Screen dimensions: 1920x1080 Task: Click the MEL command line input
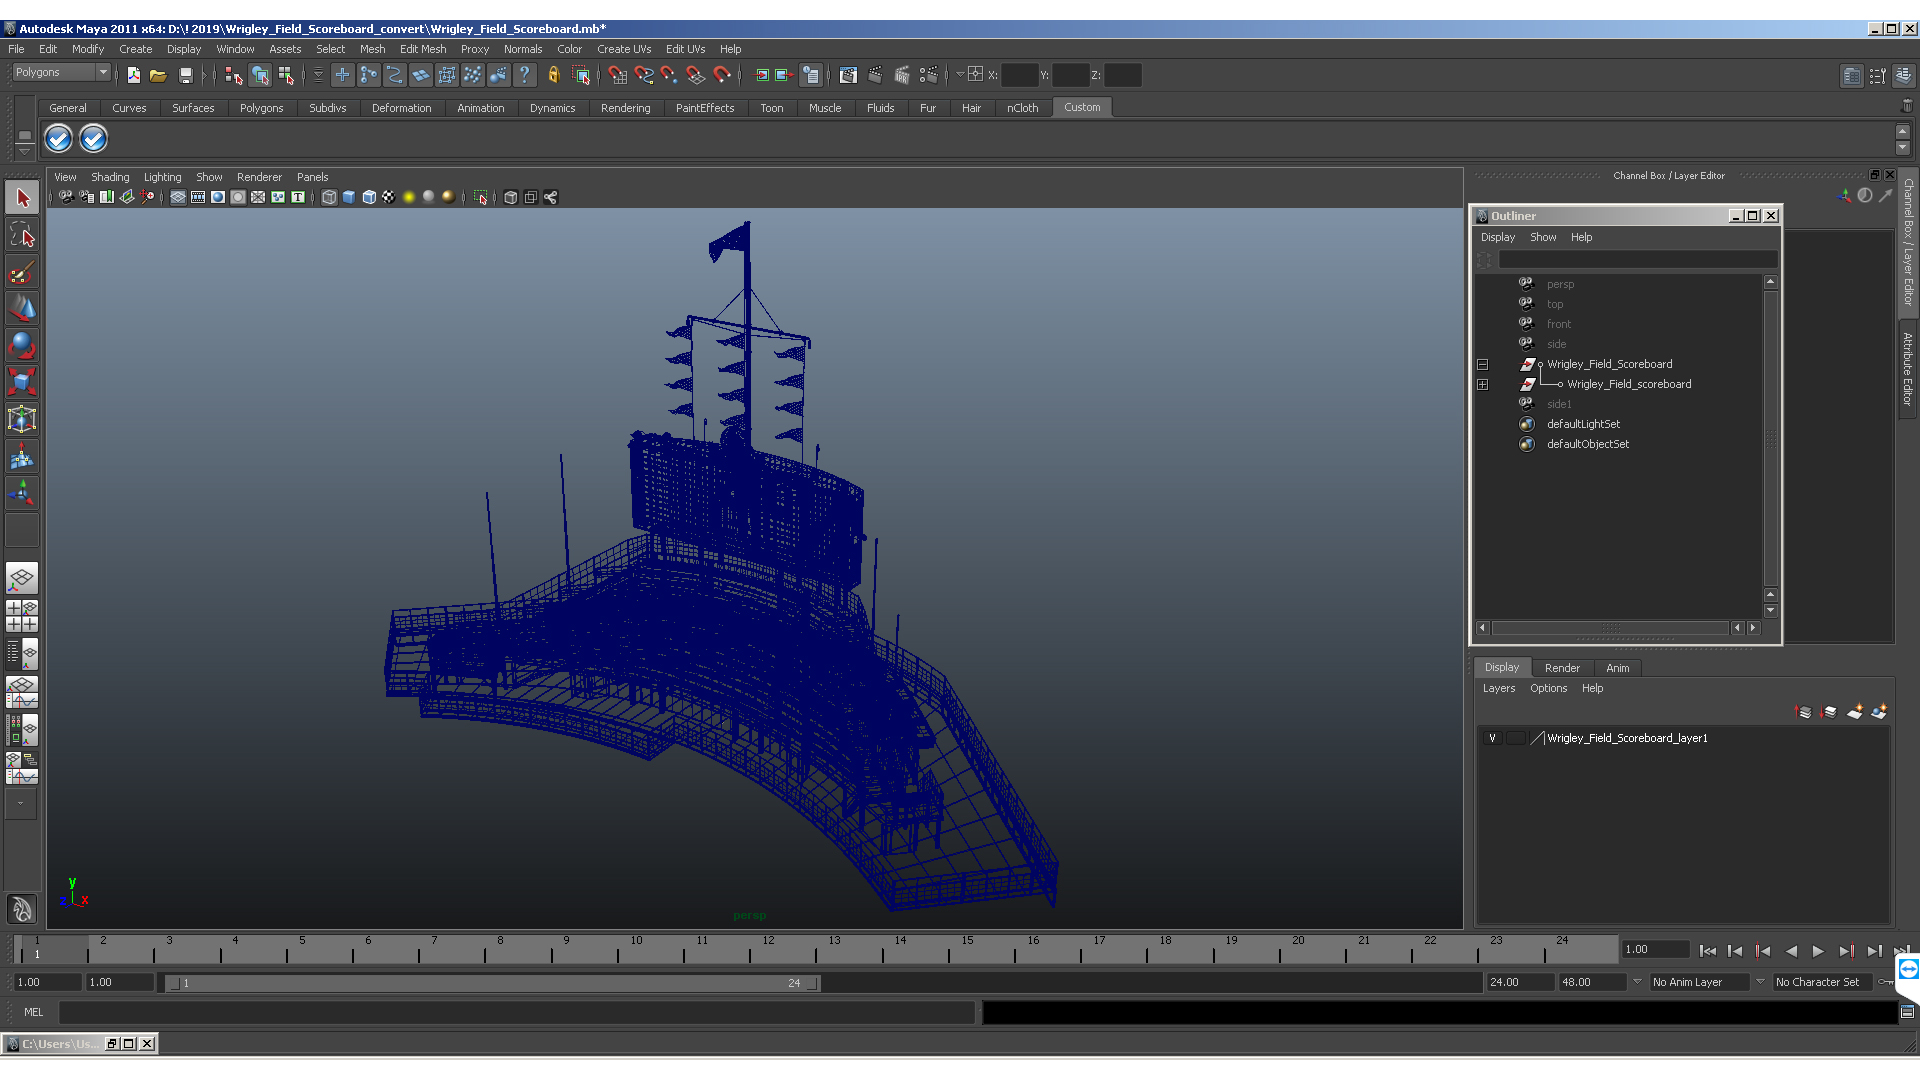click(x=516, y=1012)
